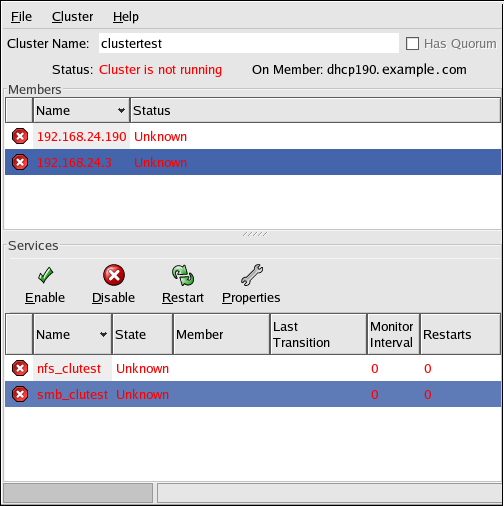Click the red Disable service icon
The width and height of the screenshot is (504, 506).
click(114, 275)
